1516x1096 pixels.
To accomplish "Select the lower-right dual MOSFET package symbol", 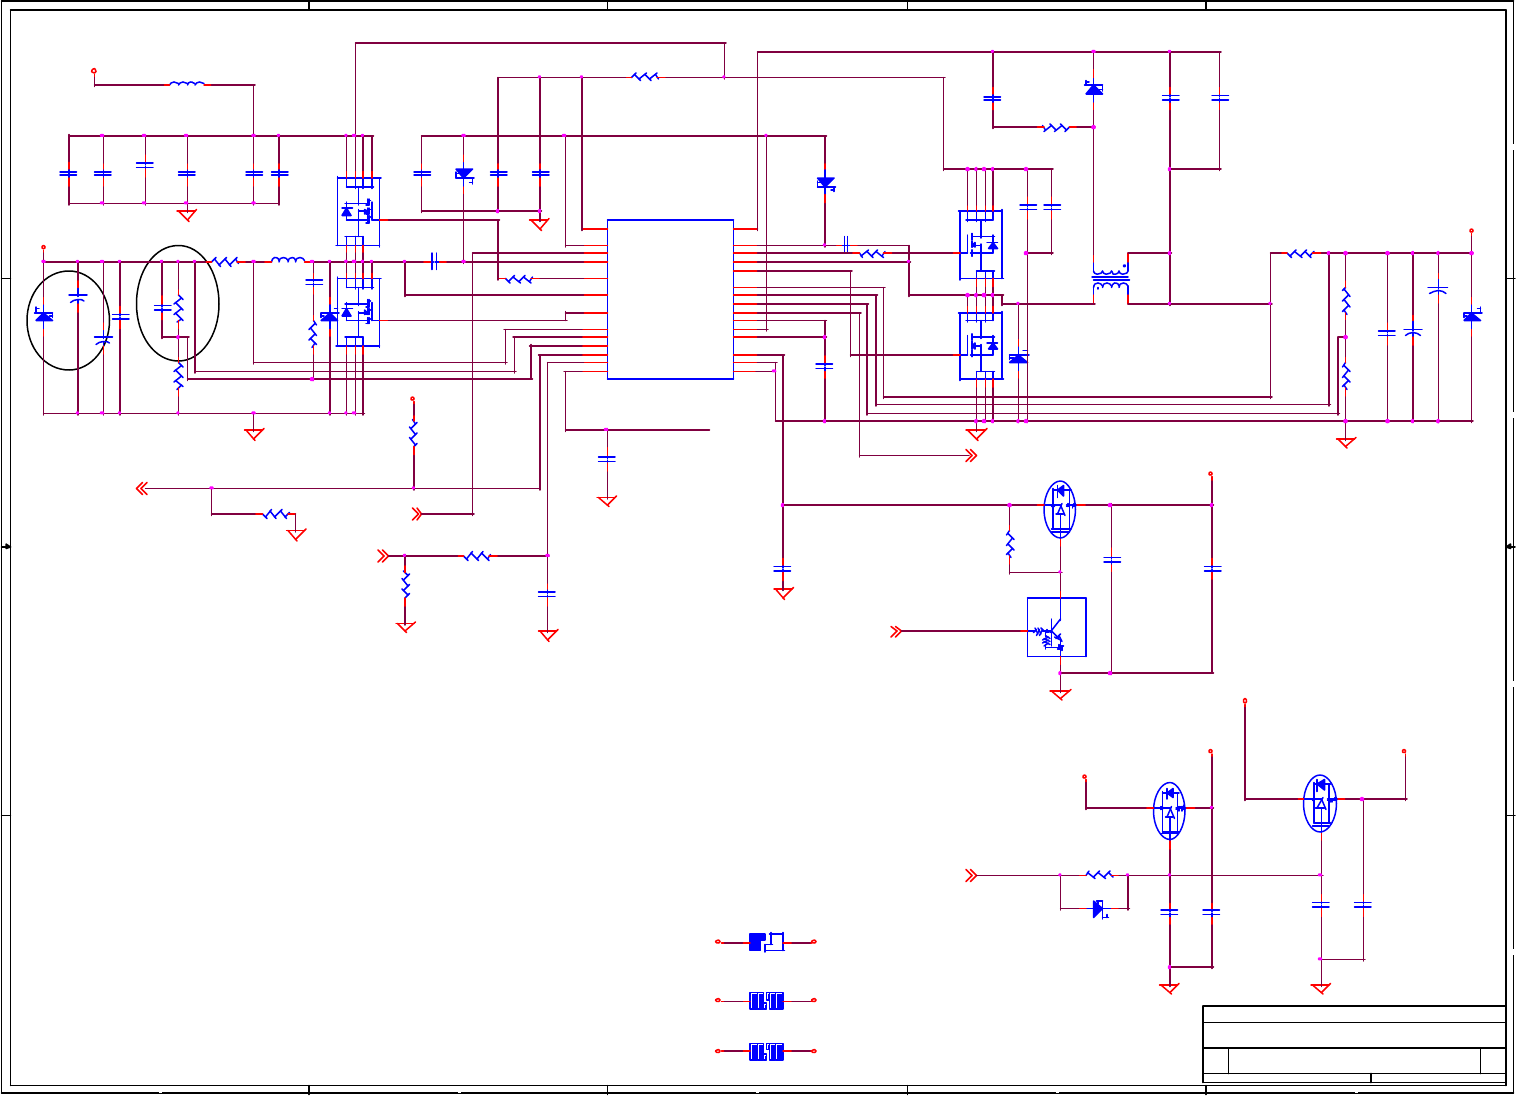I will point(981,346).
